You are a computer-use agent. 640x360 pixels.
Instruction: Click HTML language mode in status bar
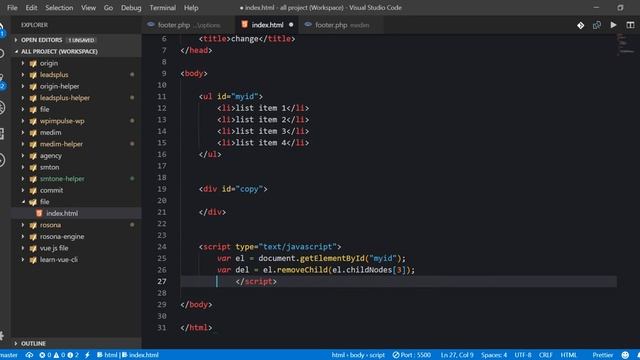[x=569, y=355]
